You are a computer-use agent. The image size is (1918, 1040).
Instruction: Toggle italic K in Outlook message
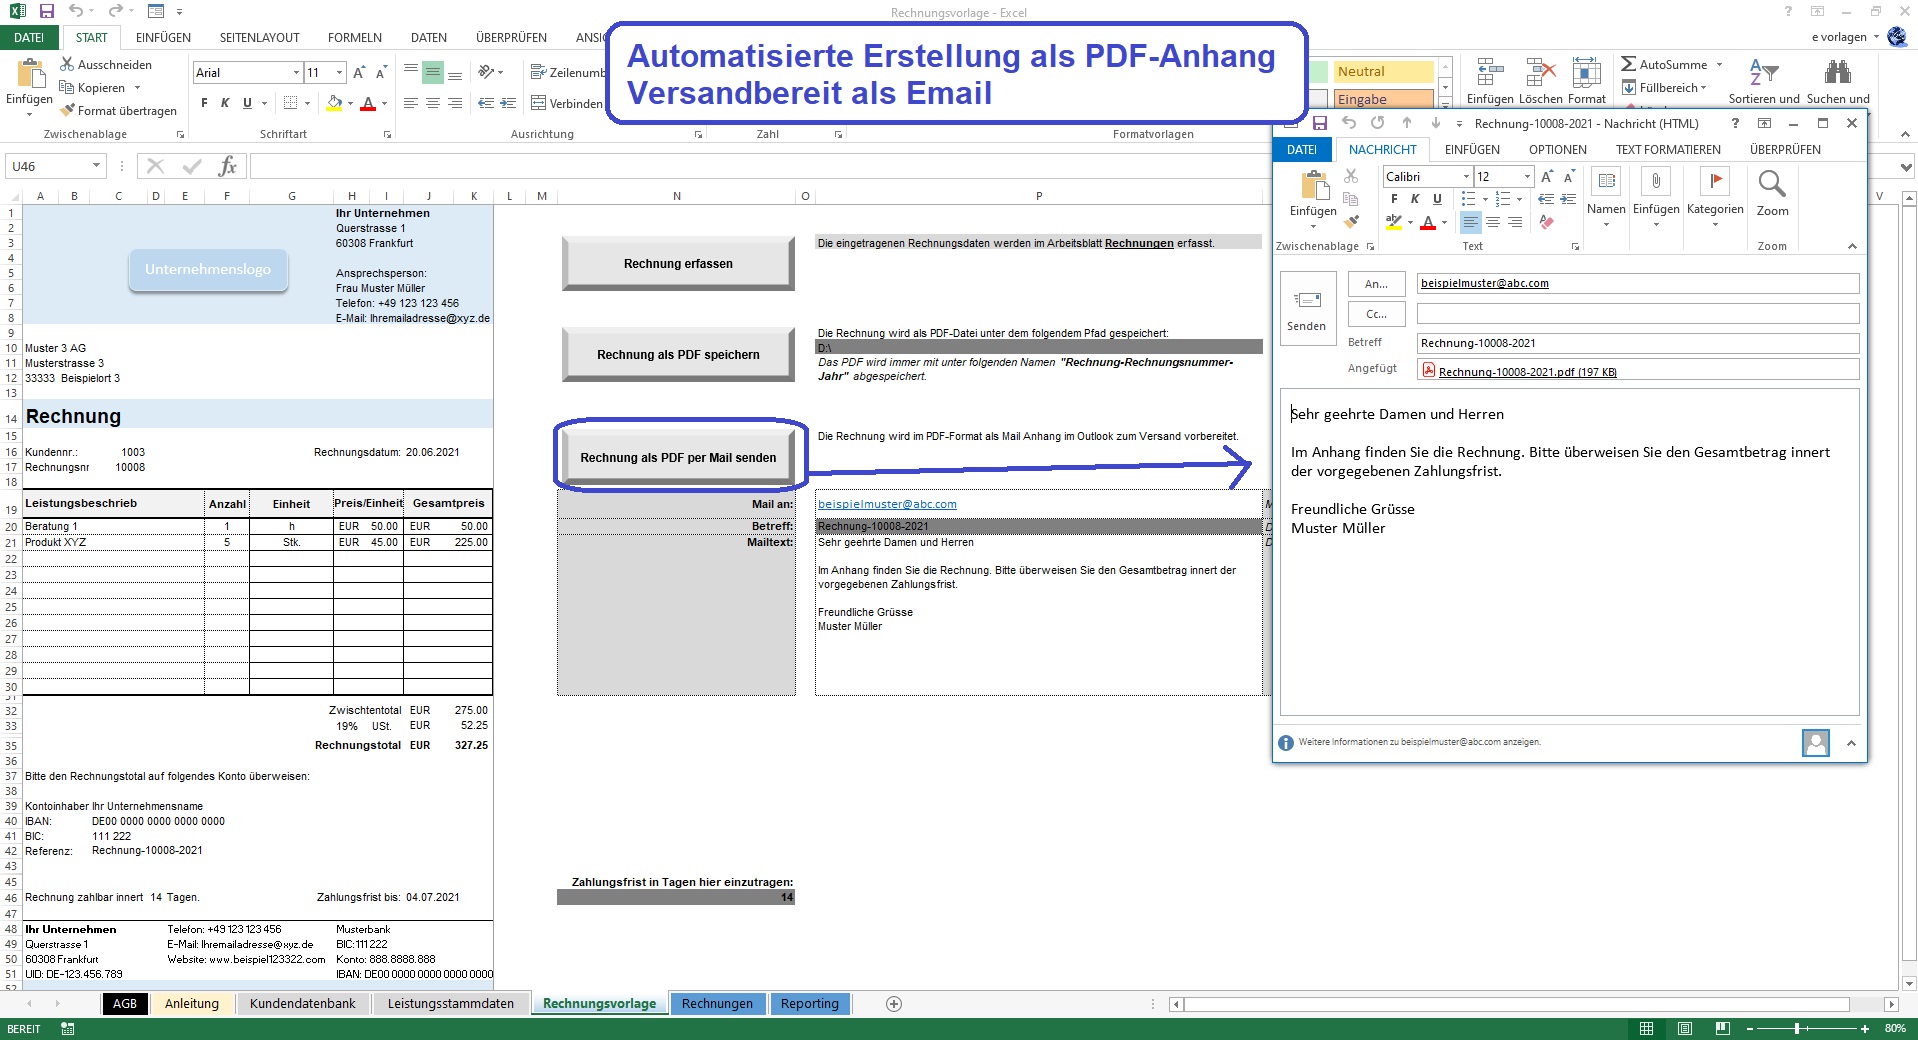point(1415,199)
